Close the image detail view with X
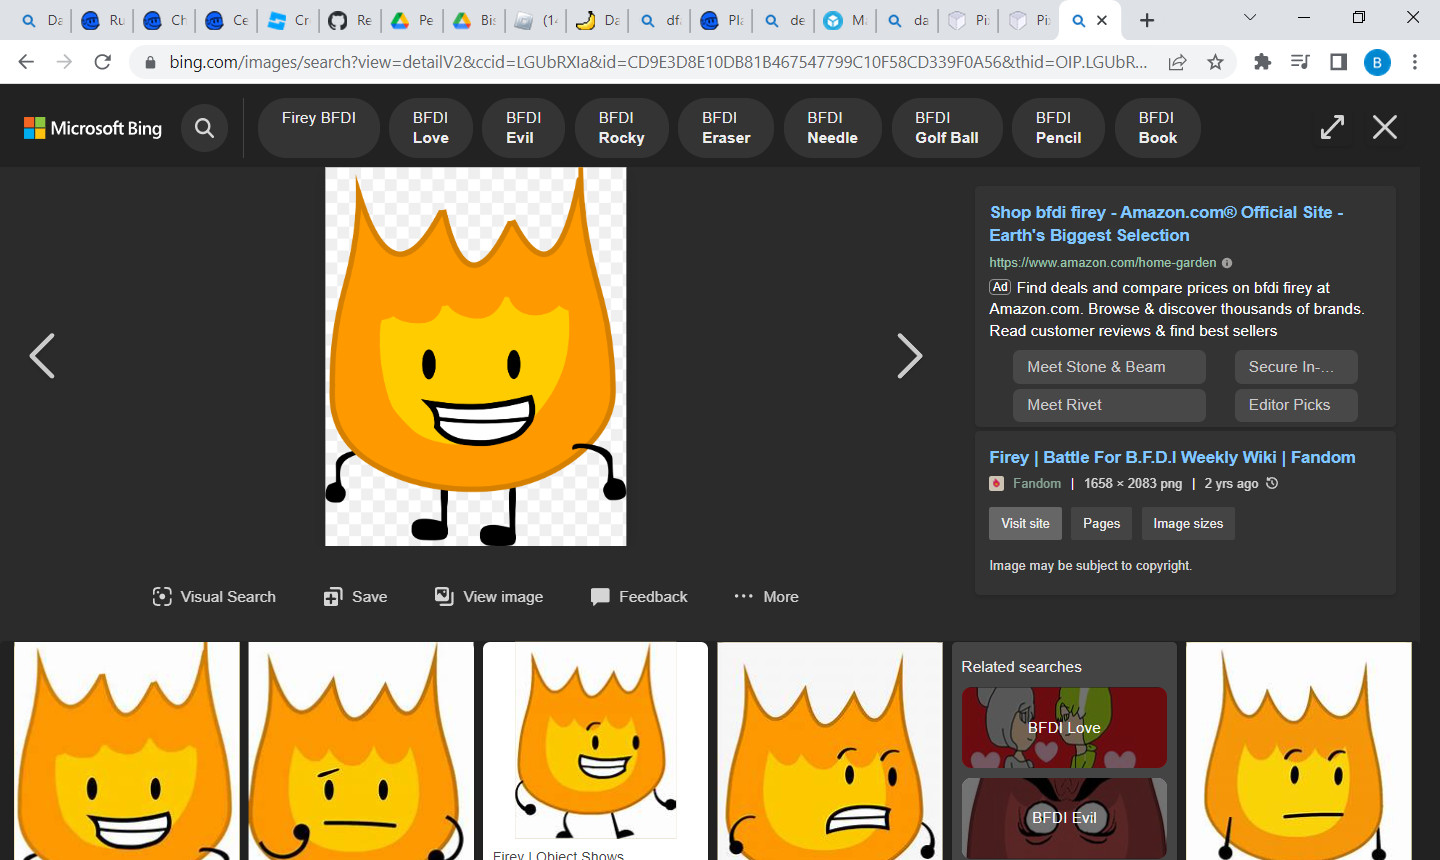 (x=1385, y=127)
